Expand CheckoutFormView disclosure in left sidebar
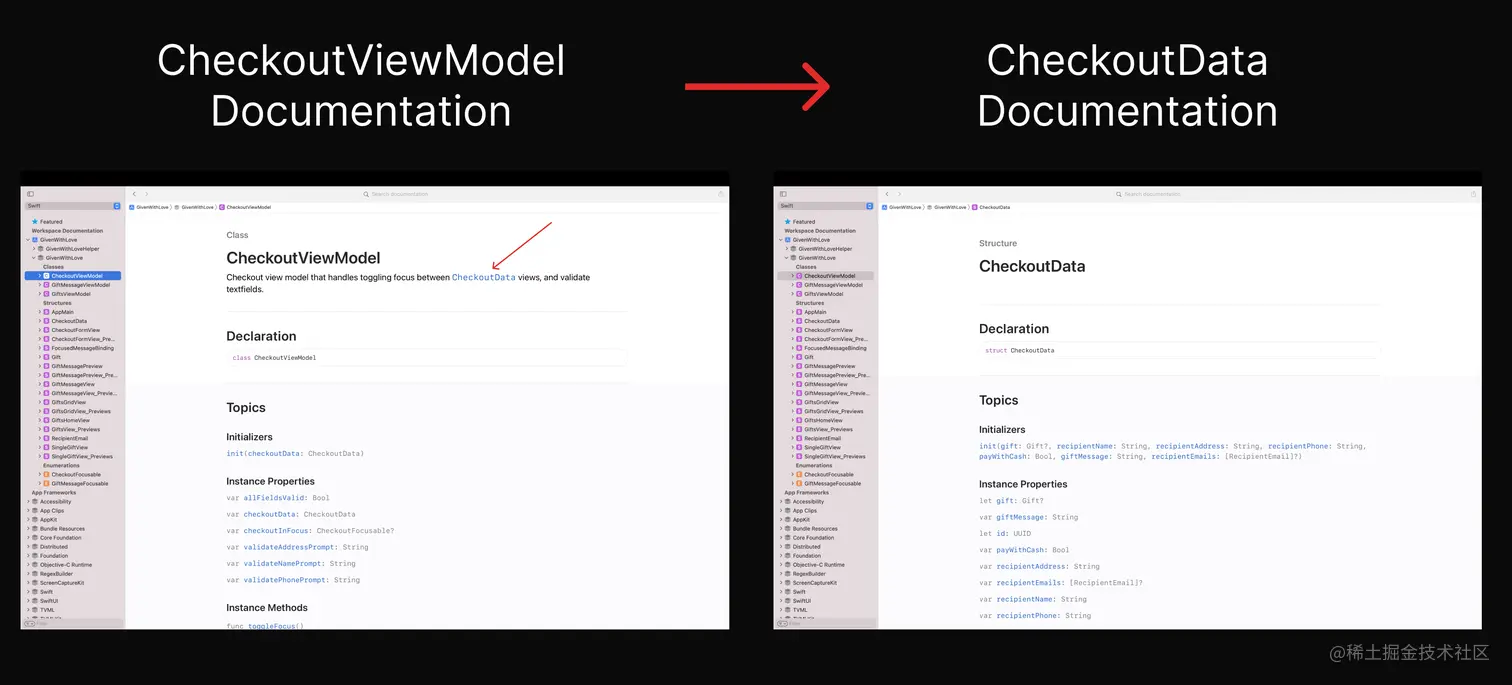 [40, 330]
